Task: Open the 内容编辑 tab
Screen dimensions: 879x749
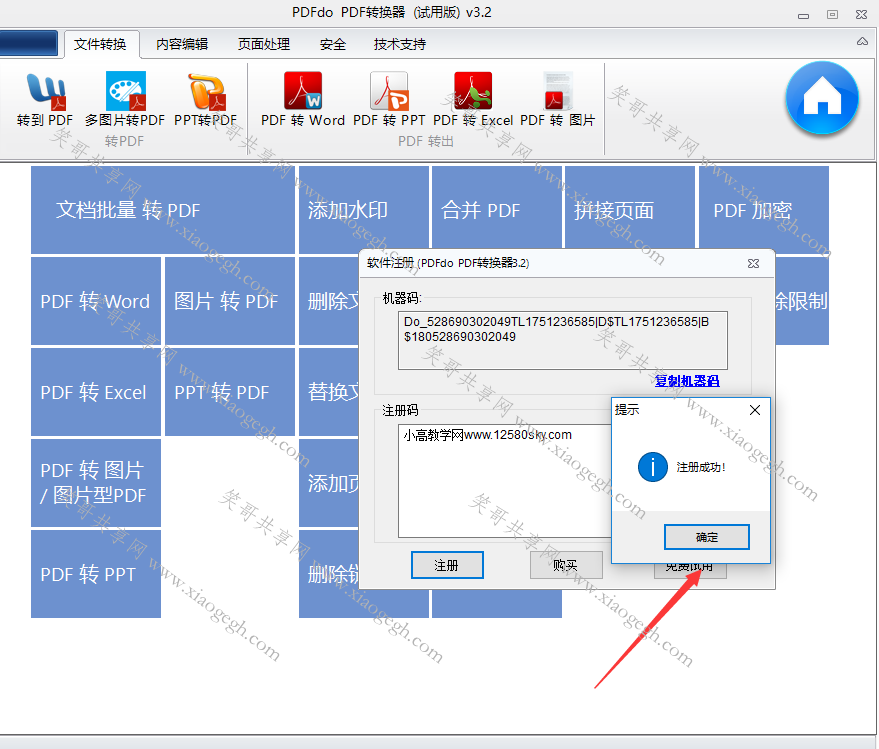Action: tap(182, 44)
